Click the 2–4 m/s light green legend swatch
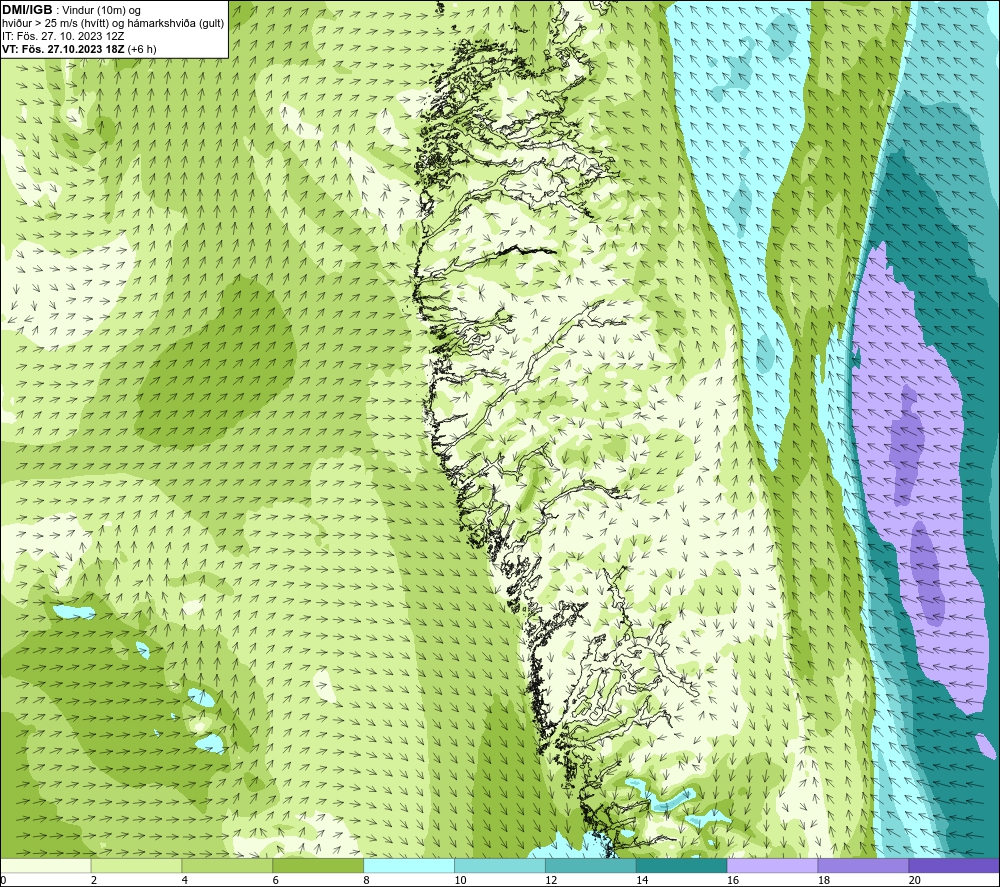Viewport: 1000px width, 887px height. click(x=136, y=866)
